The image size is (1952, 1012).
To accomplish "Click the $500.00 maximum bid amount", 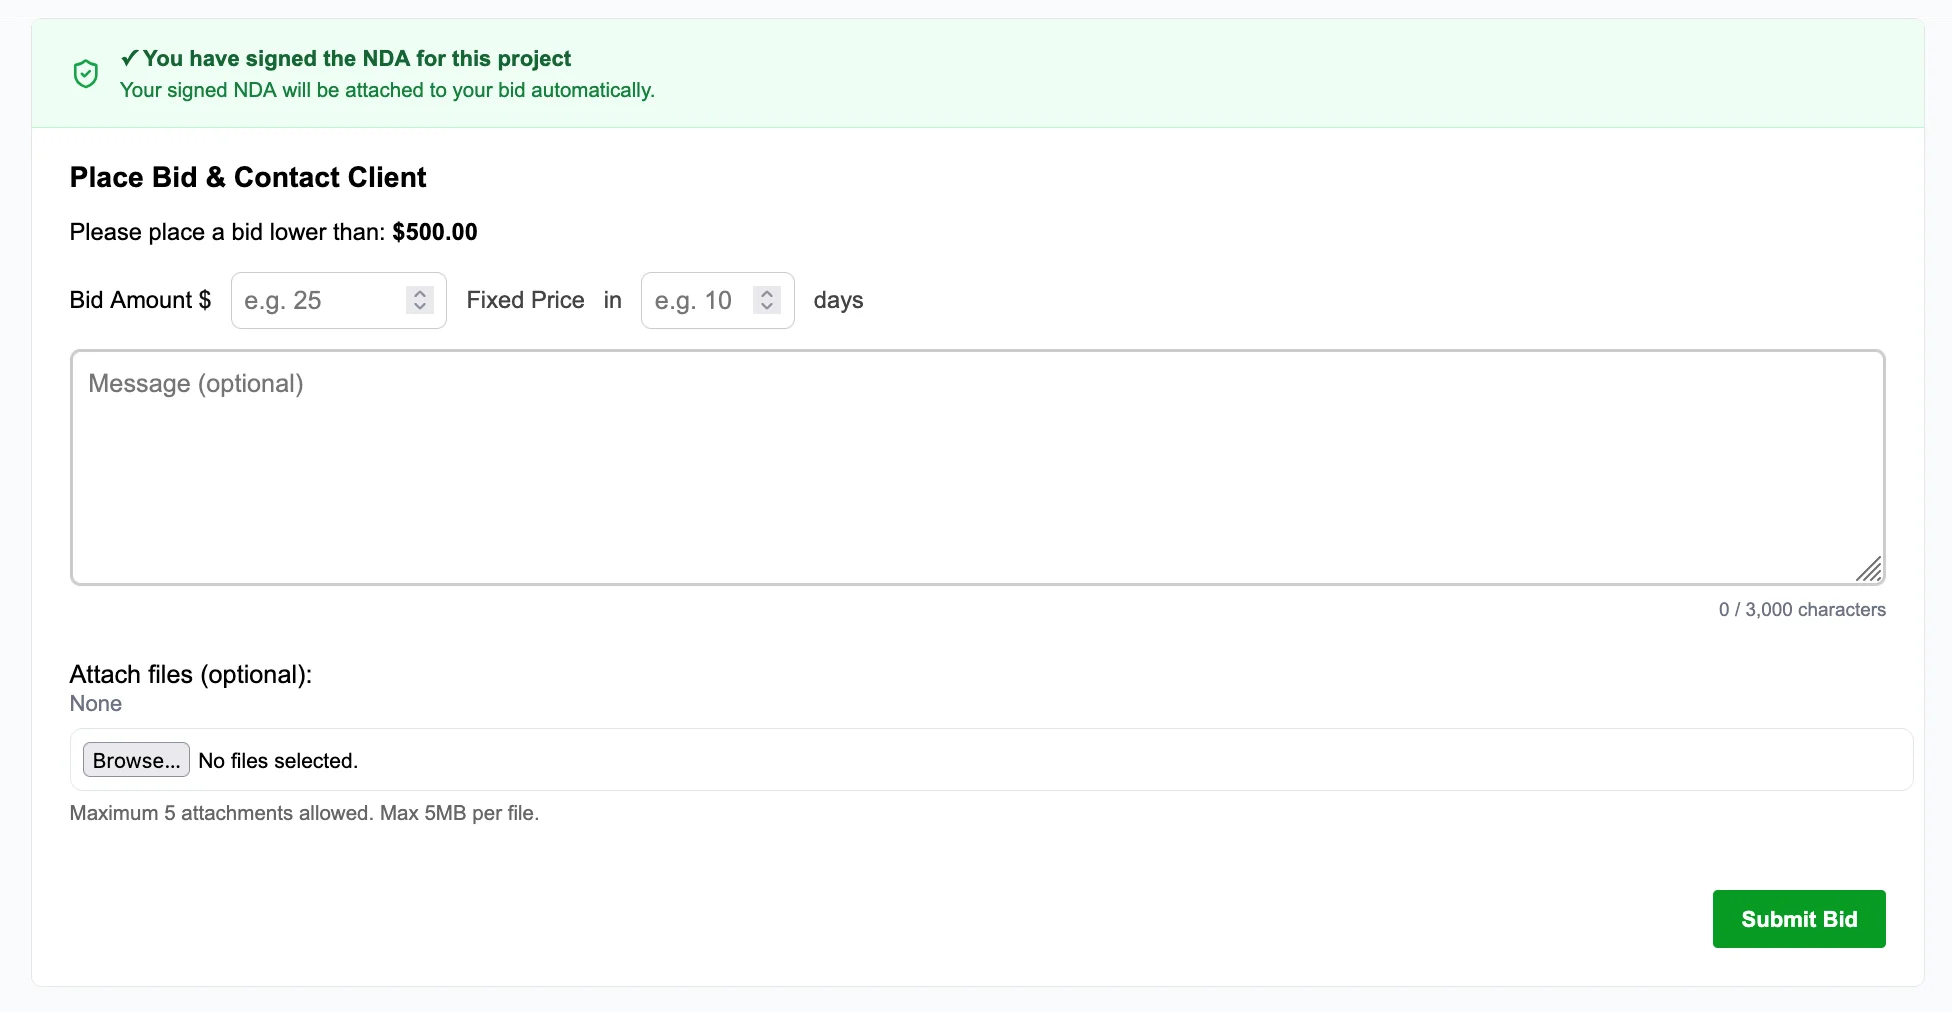I will point(434,232).
